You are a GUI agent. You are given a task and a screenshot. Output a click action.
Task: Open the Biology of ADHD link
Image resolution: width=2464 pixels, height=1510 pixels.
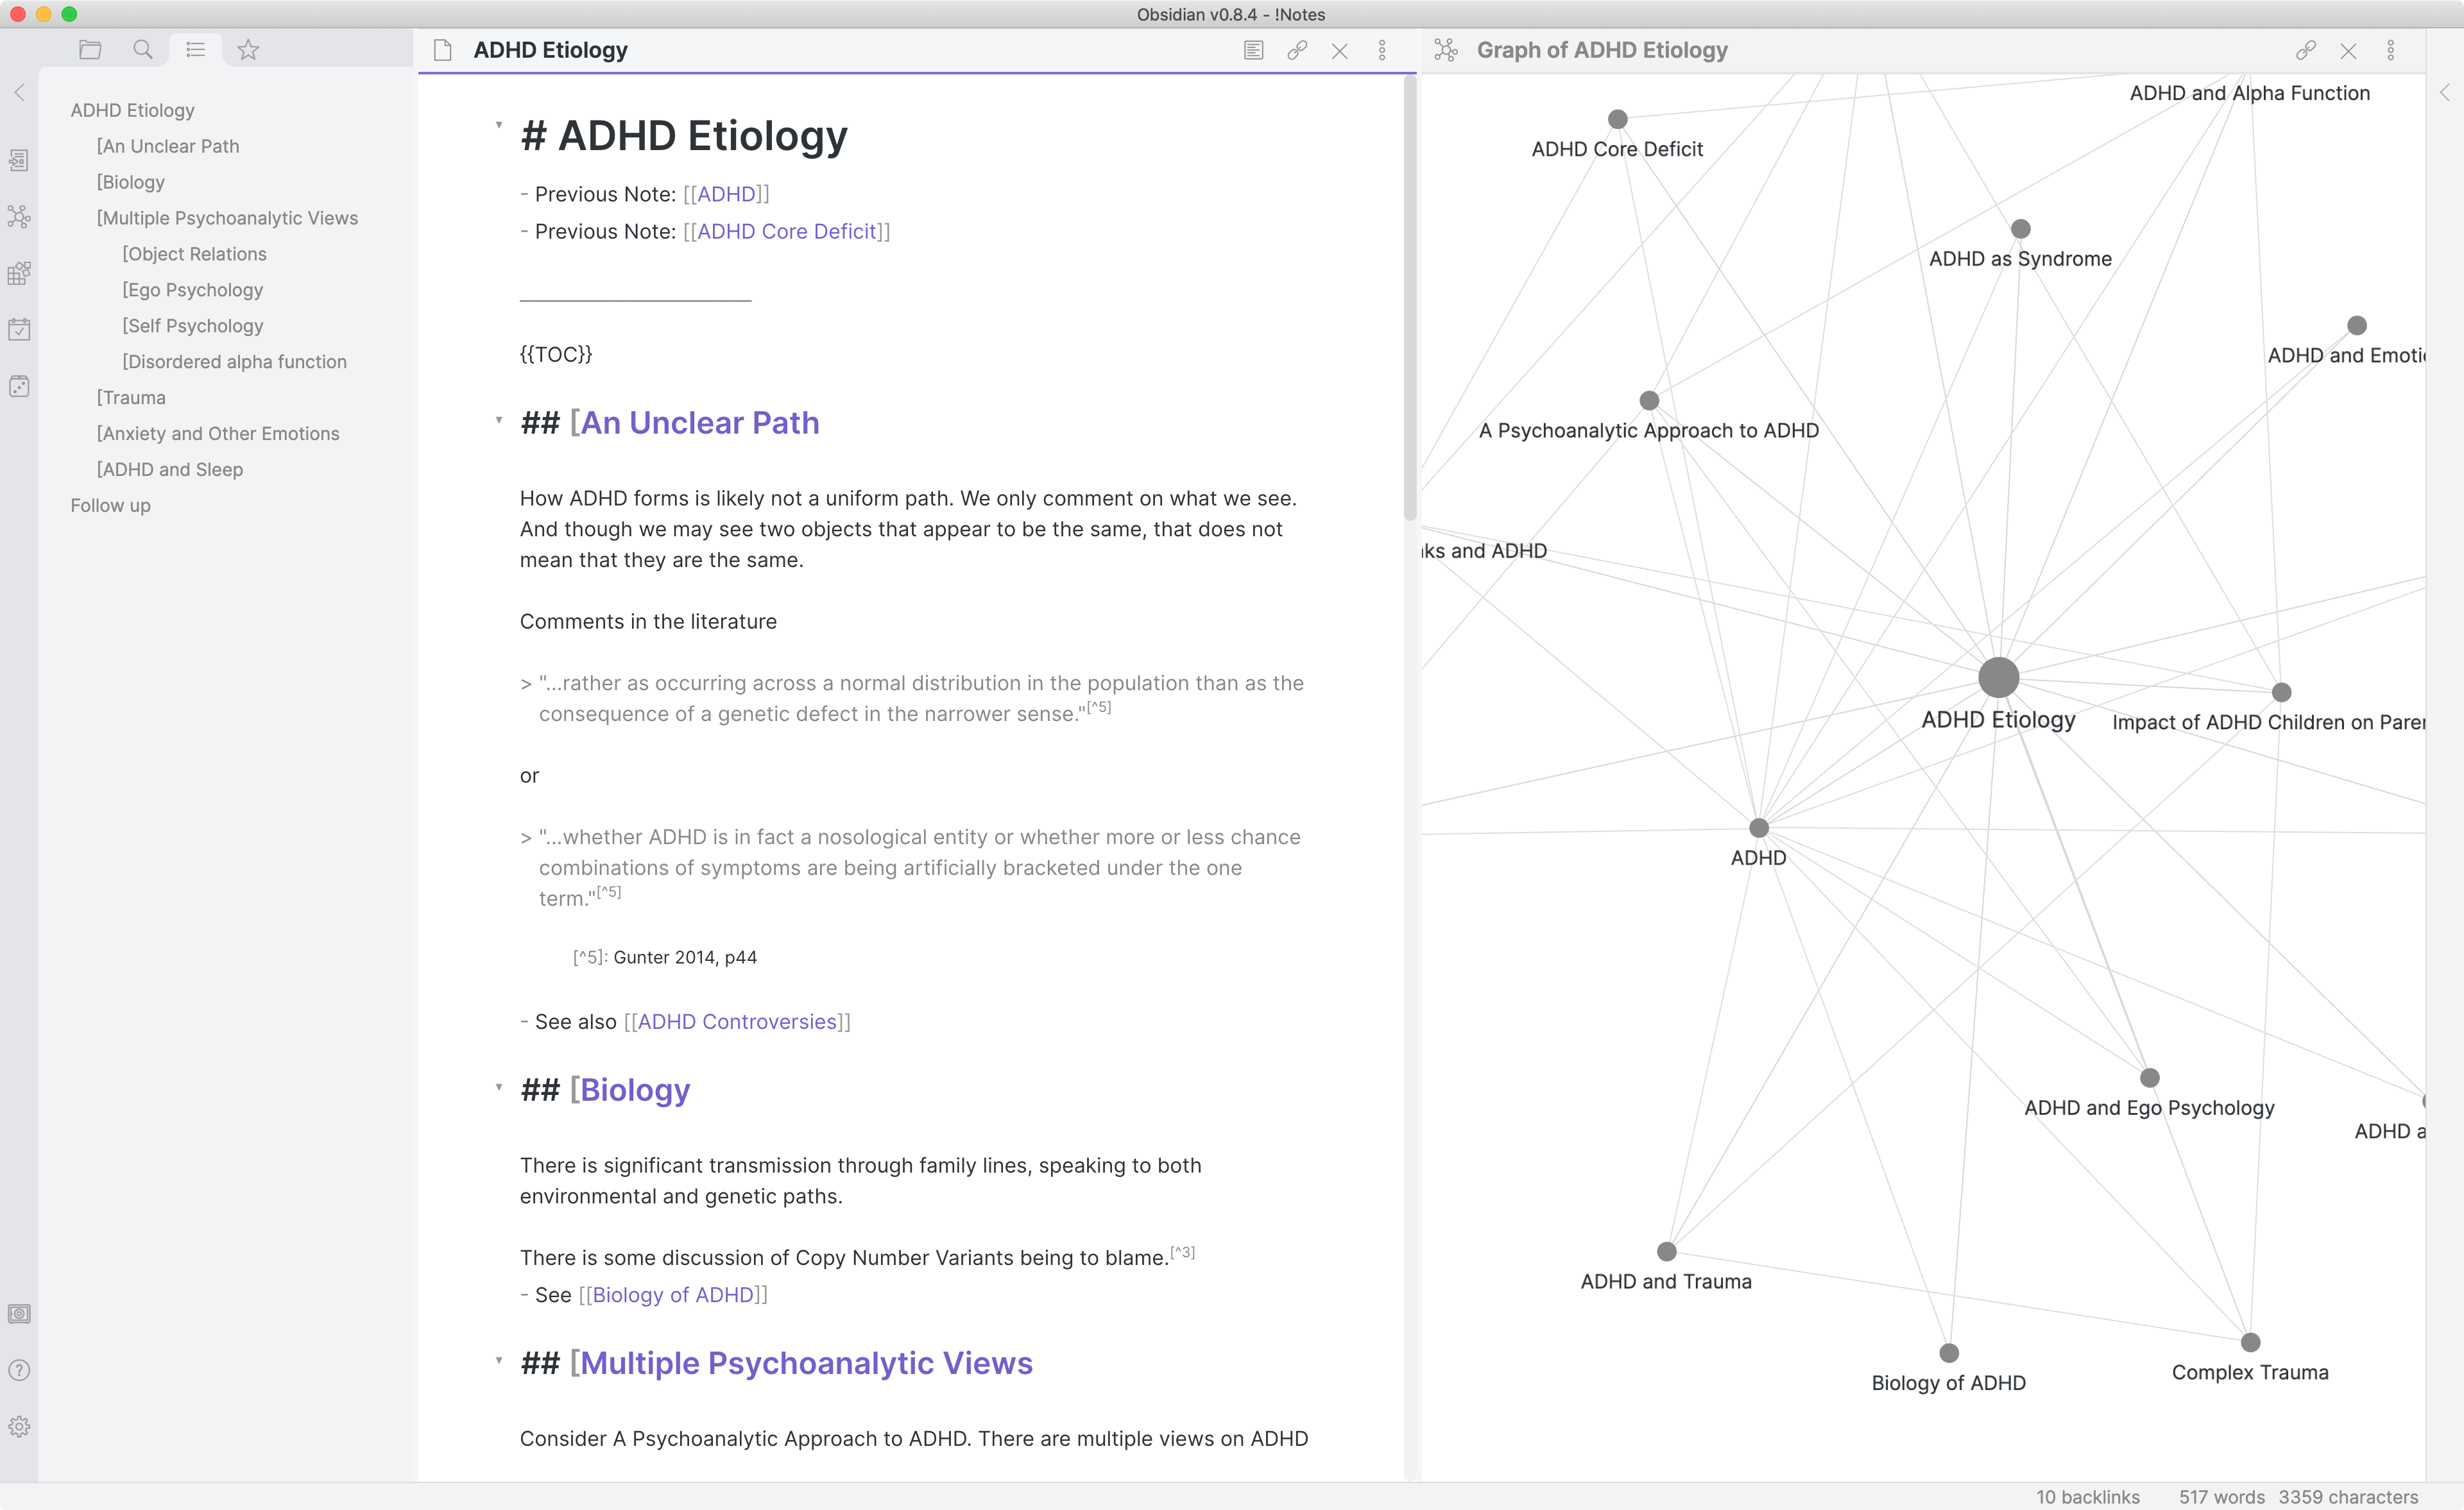(672, 1294)
